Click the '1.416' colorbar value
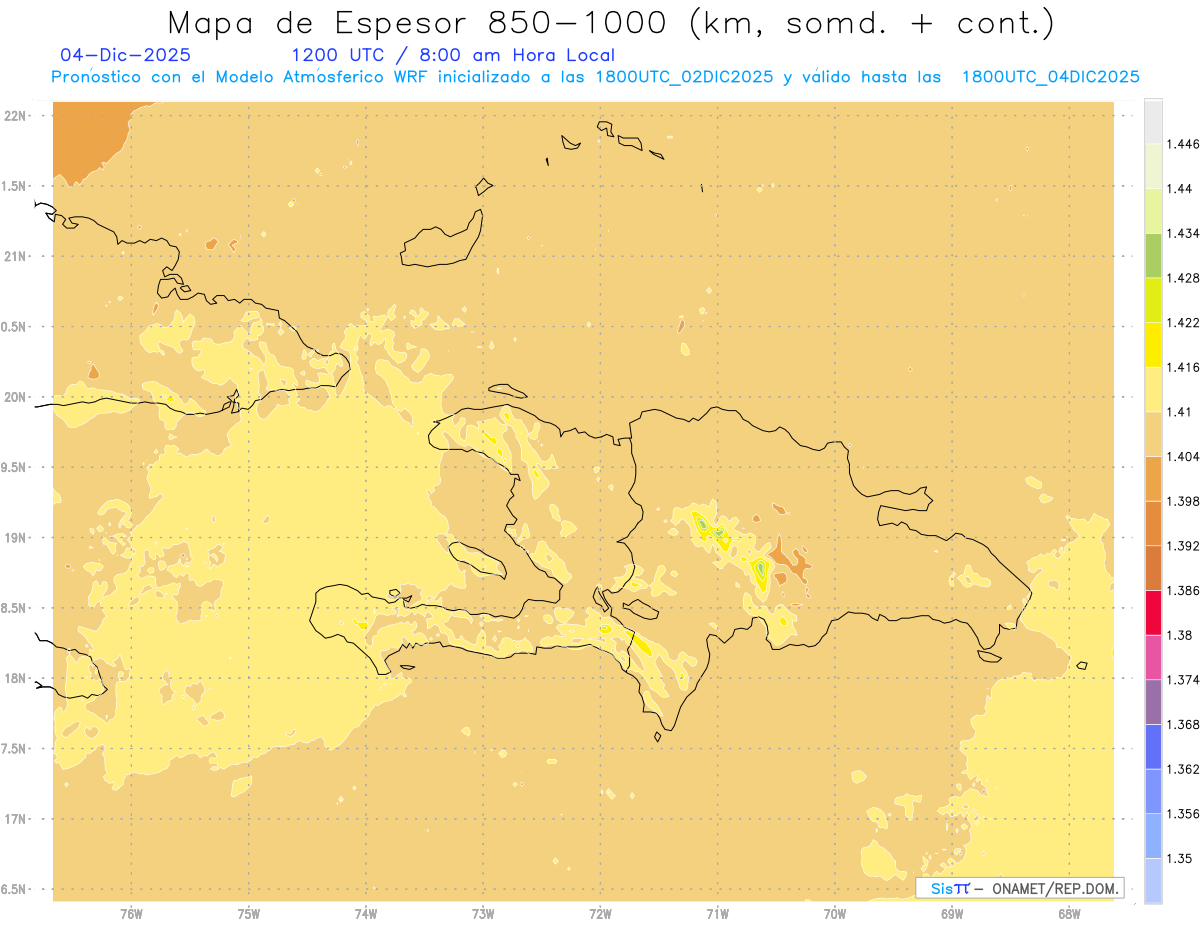Screen dimensions: 1200x927 1182,367
